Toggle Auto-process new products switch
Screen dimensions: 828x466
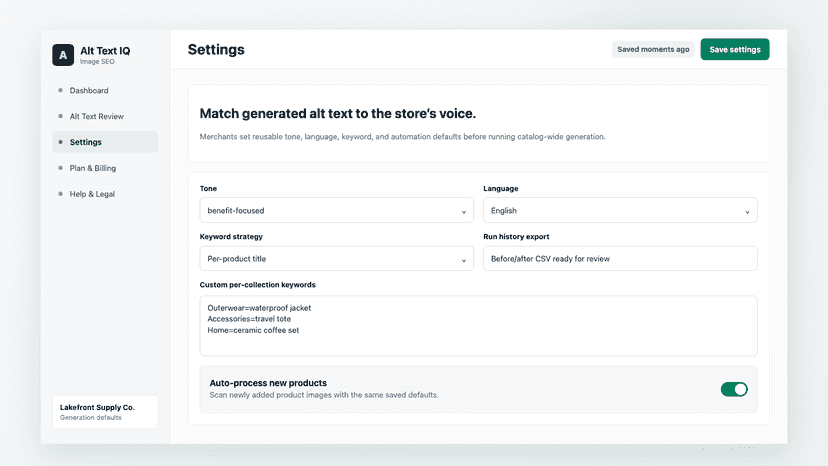point(734,389)
